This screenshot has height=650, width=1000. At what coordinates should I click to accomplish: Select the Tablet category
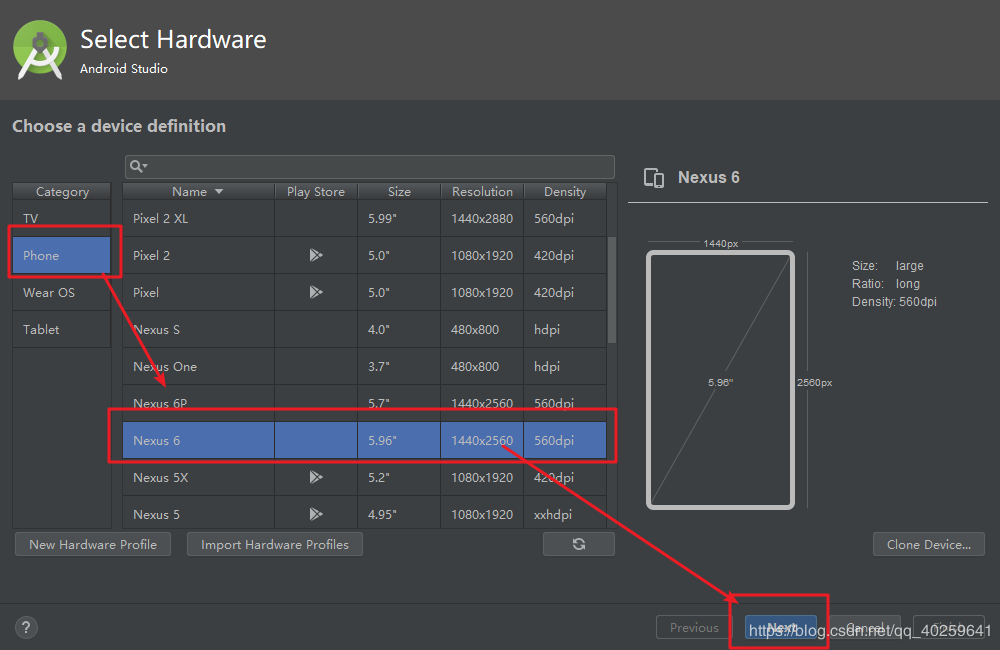tap(61, 329)
